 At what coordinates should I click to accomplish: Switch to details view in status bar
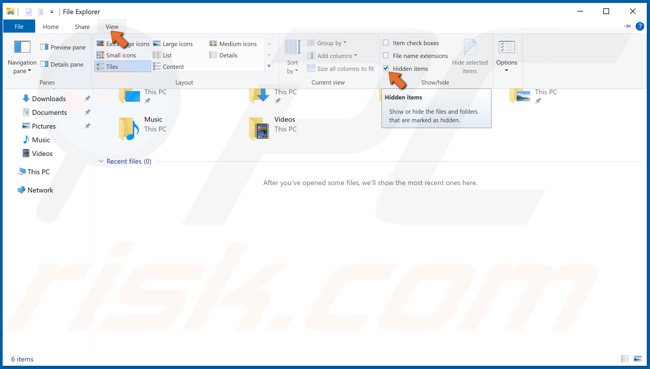[625, 359]
